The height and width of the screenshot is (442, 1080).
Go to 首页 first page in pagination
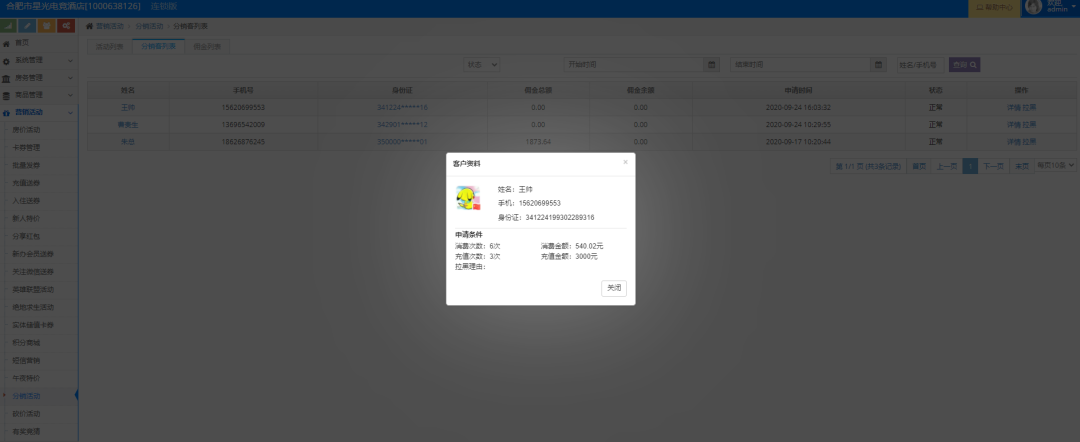[919, 166]
